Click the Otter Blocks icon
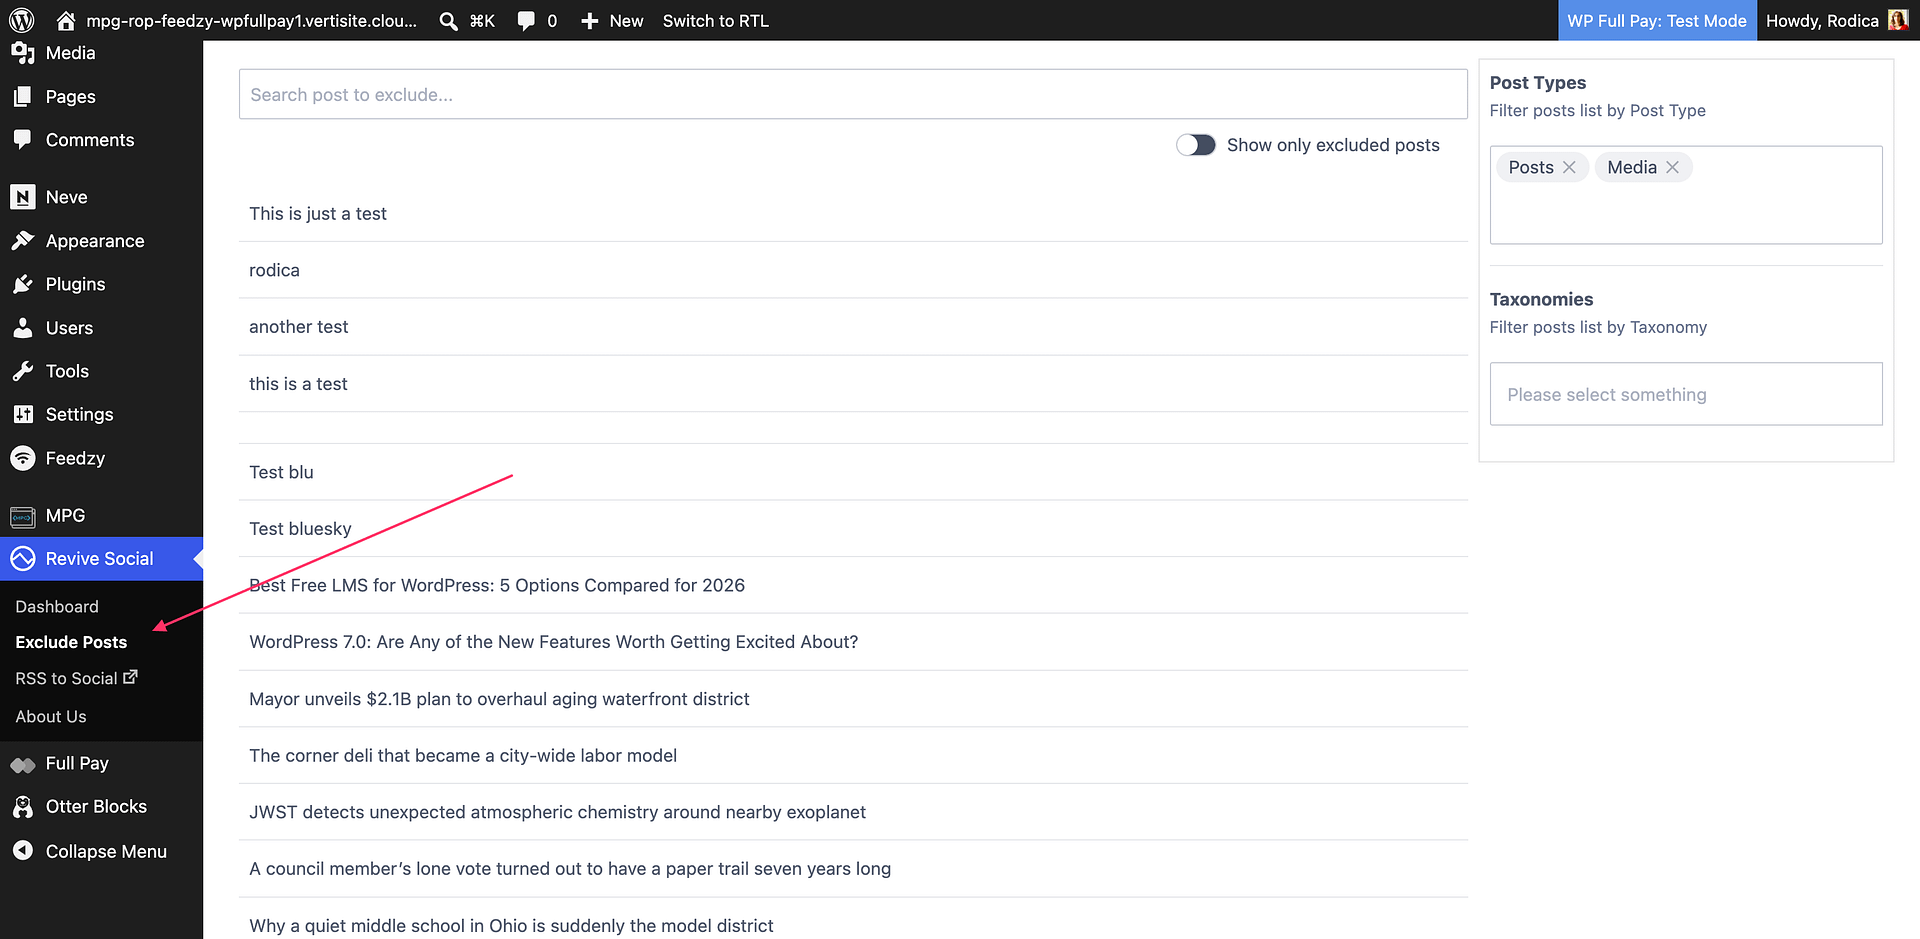 [23, 807]
